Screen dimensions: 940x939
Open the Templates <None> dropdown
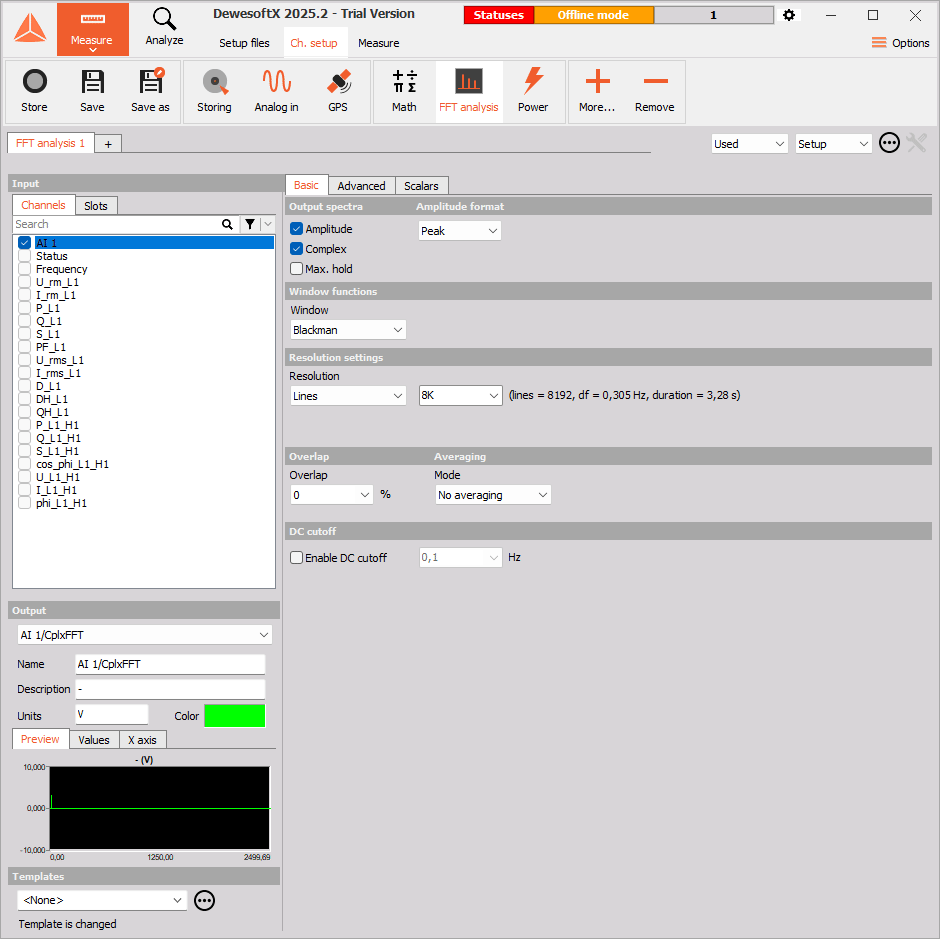[x=102, y=900]
